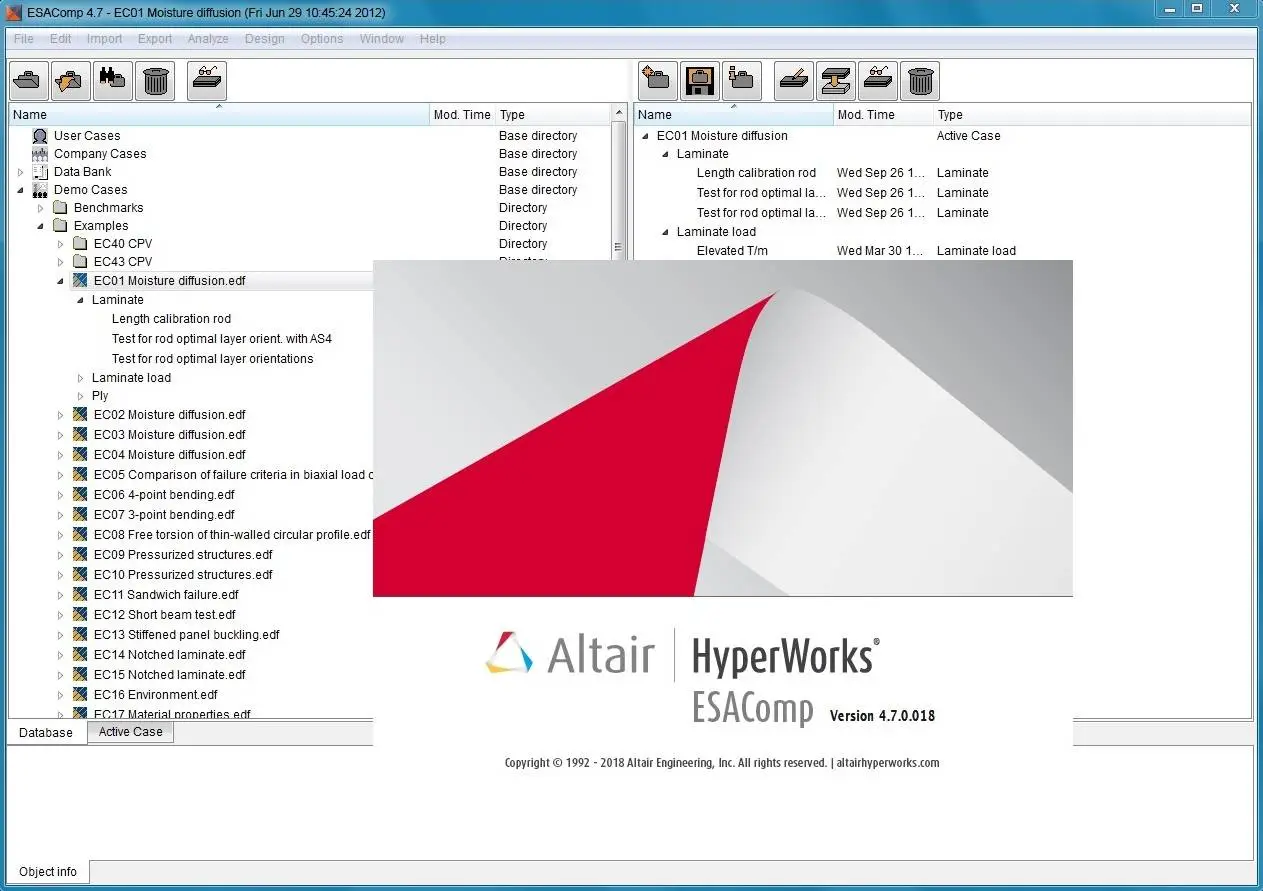1263x891 pixels.
Task: Select EC14 Notched laminate.edf
Action: pos(169,655)
